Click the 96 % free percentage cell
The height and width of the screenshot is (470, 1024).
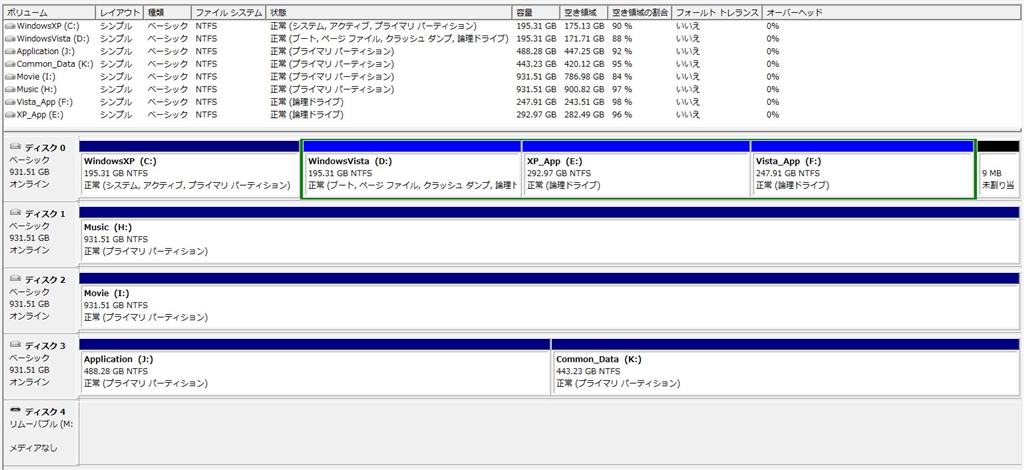[622, 115]
